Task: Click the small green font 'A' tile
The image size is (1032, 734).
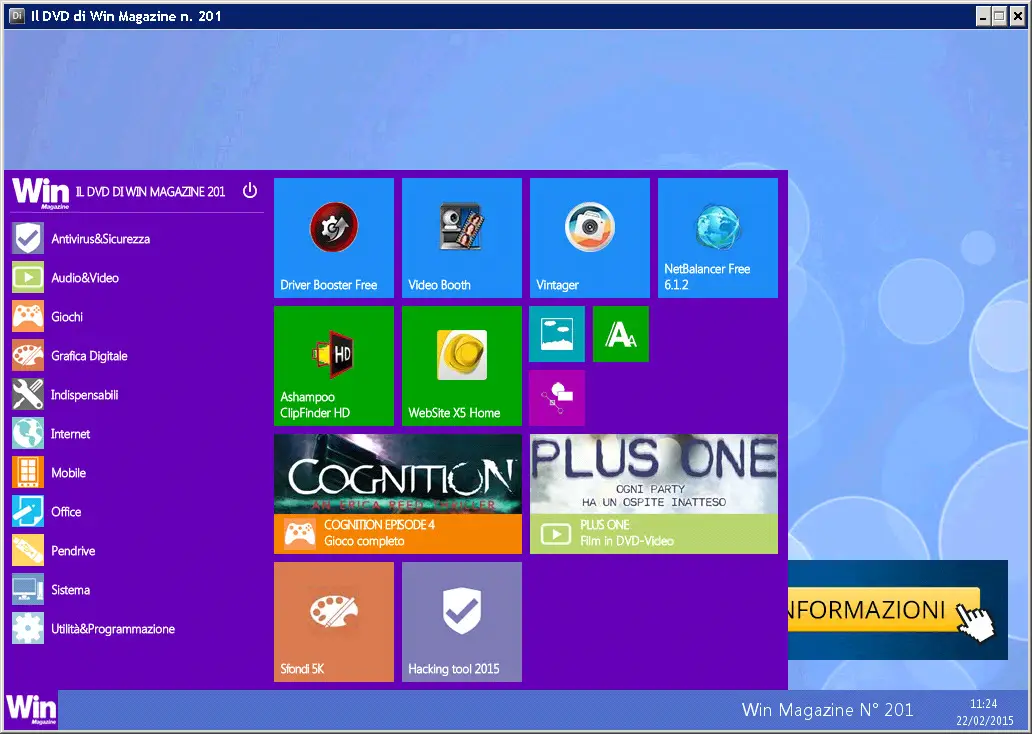Action: pyautogui.click(x=621, y=334)
